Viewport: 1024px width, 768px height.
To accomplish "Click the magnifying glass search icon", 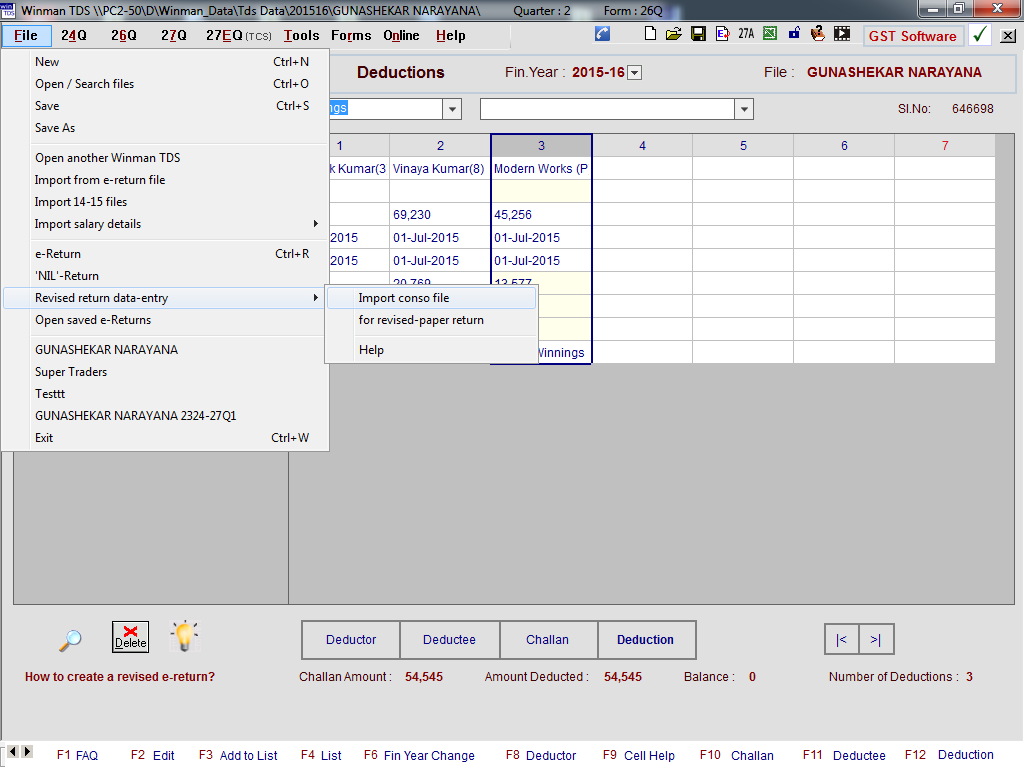I will tap(70, 639).
